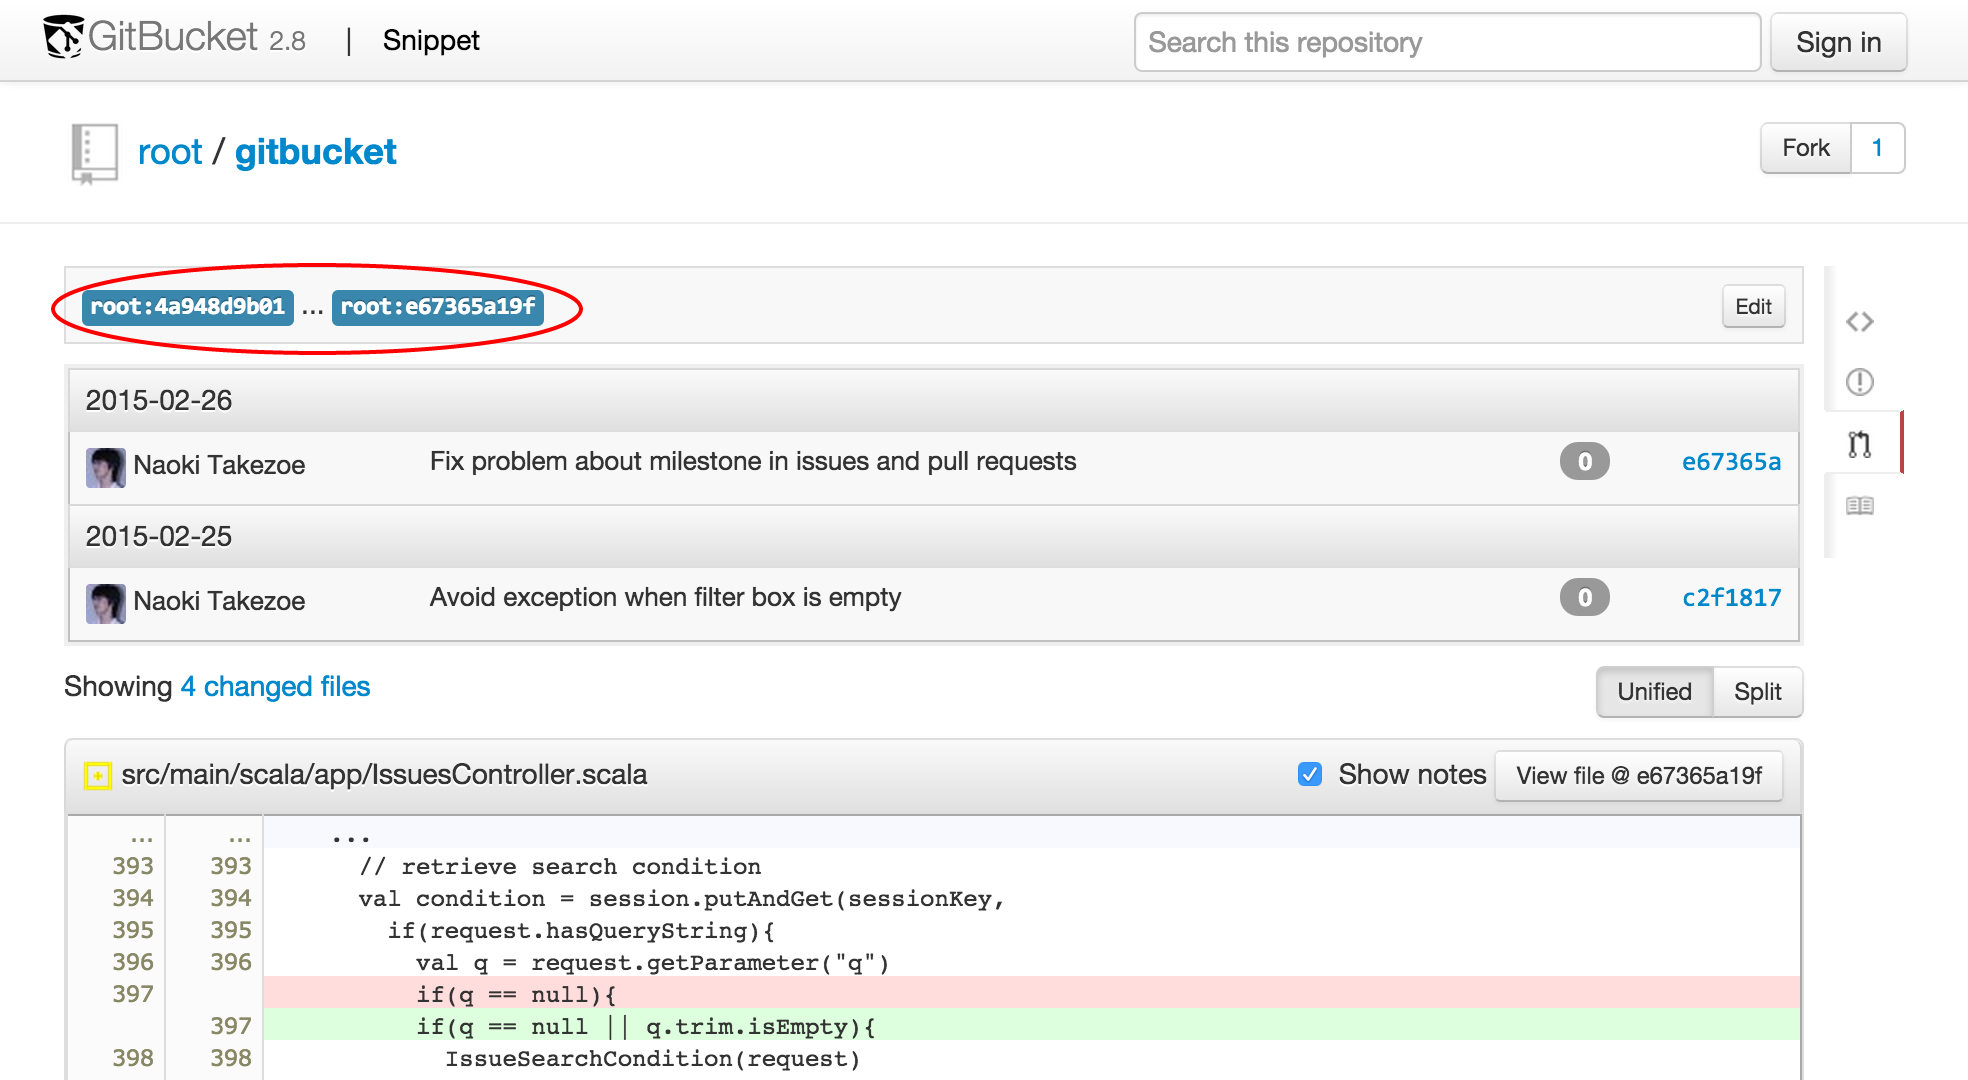Open the fork count 1
Viewport: 1968px width, 1080px height.
(x=1877, y=148)
